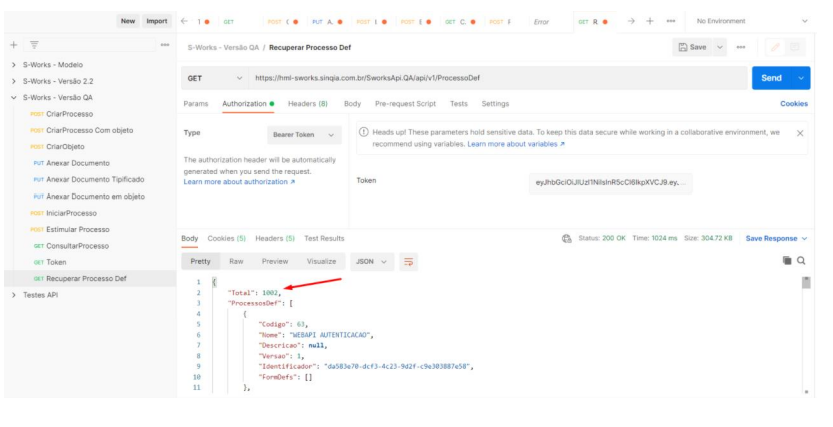
Task: Expand the S-Works - Versão 2.2 collection
Action: 14,81
